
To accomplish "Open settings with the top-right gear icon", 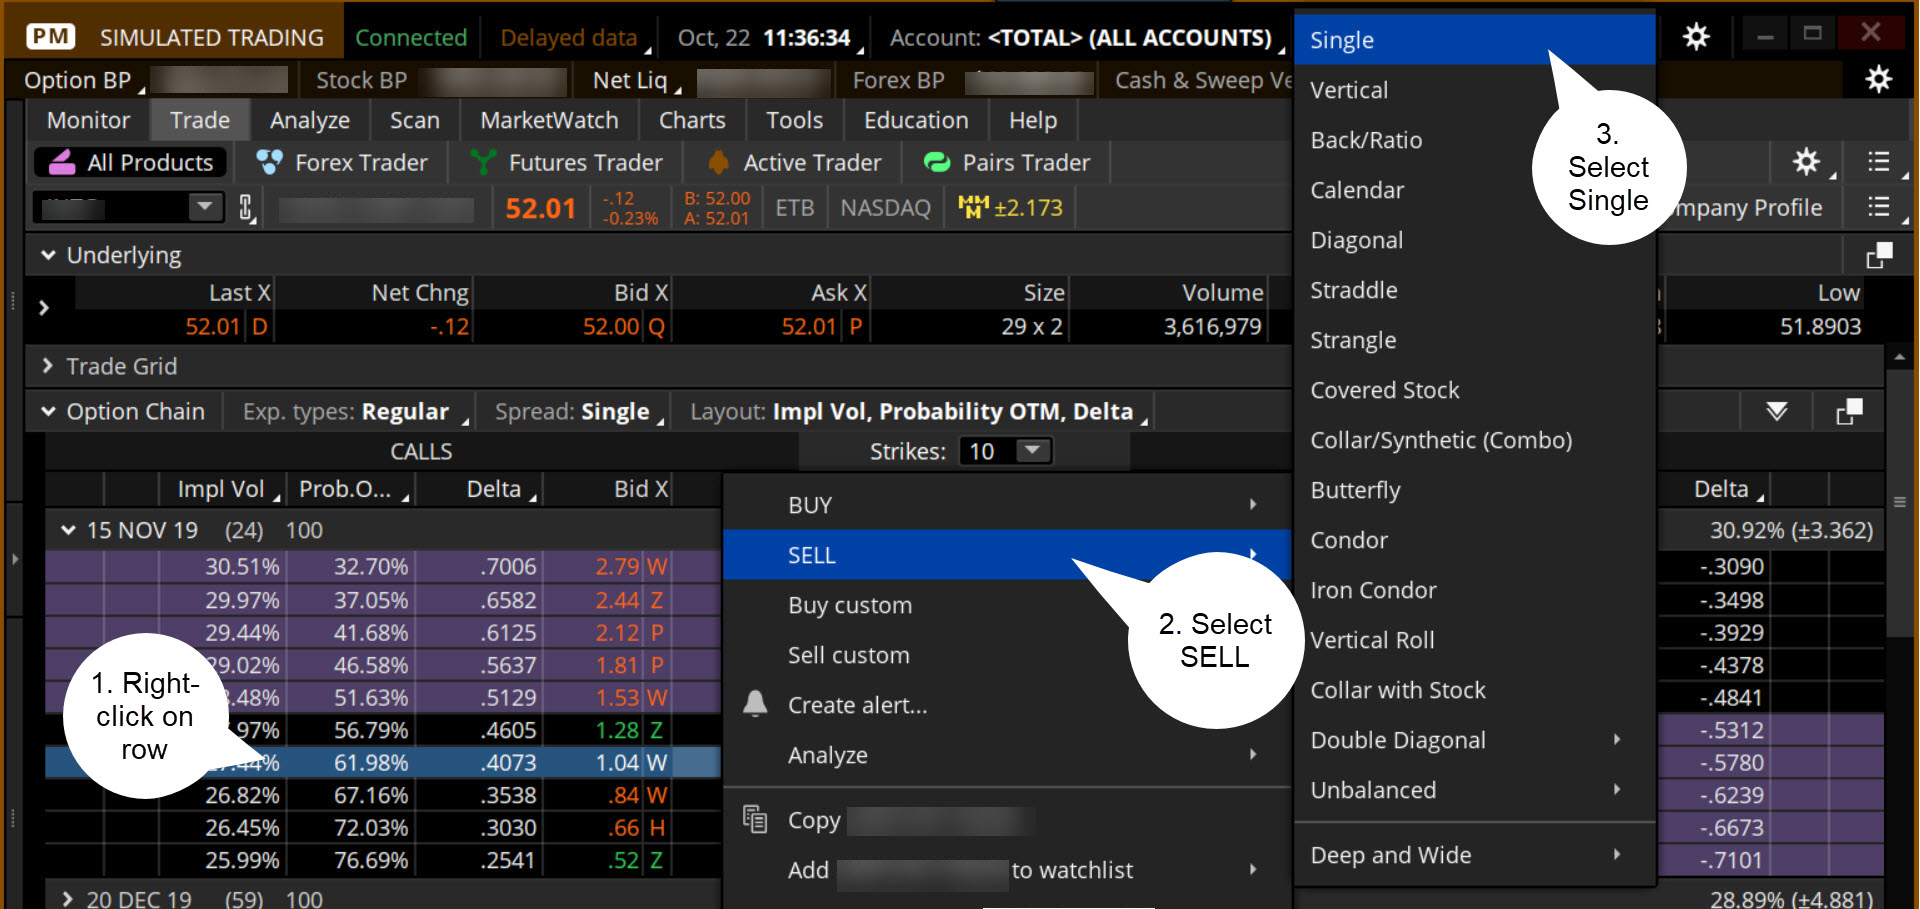I will 1696,36.
